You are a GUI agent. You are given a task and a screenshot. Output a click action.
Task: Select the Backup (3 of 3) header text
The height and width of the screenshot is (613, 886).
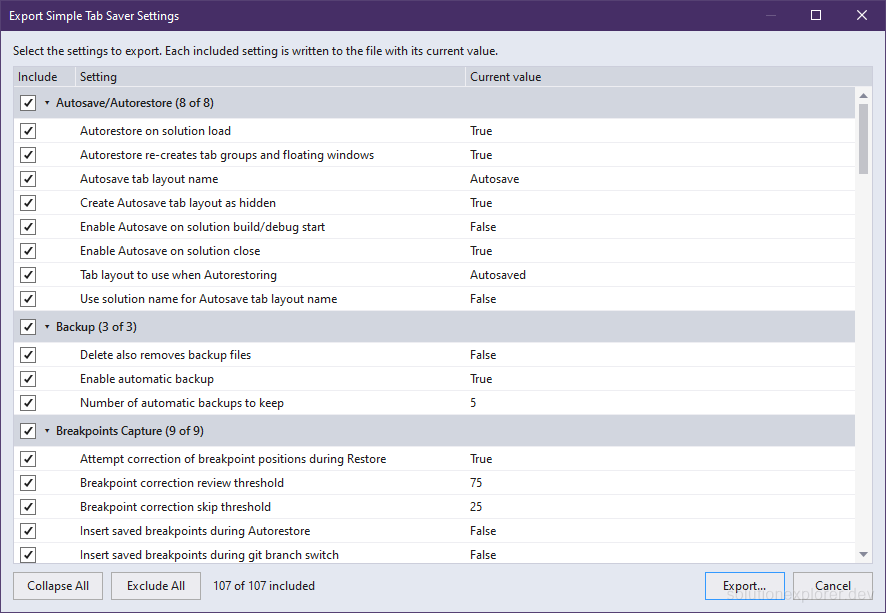tap(96, 327)
